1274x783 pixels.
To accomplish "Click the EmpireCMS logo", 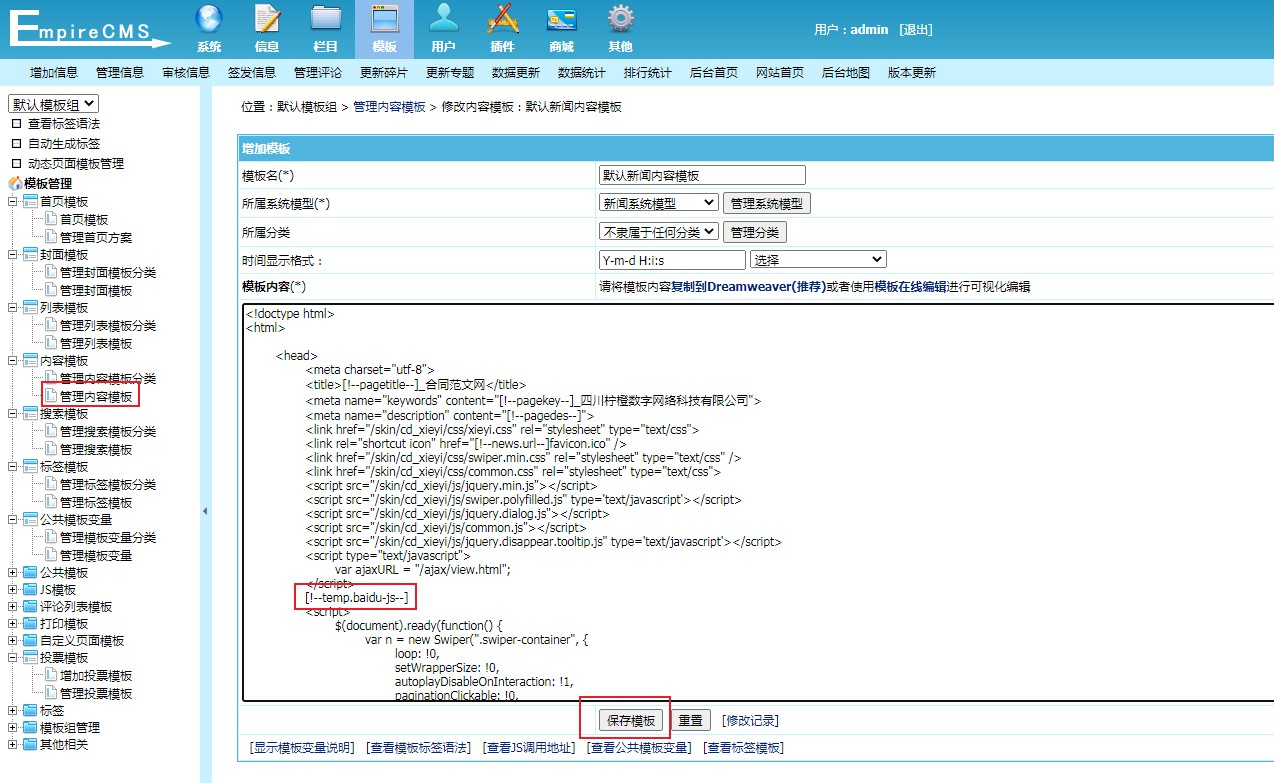I will click(90, 28).
